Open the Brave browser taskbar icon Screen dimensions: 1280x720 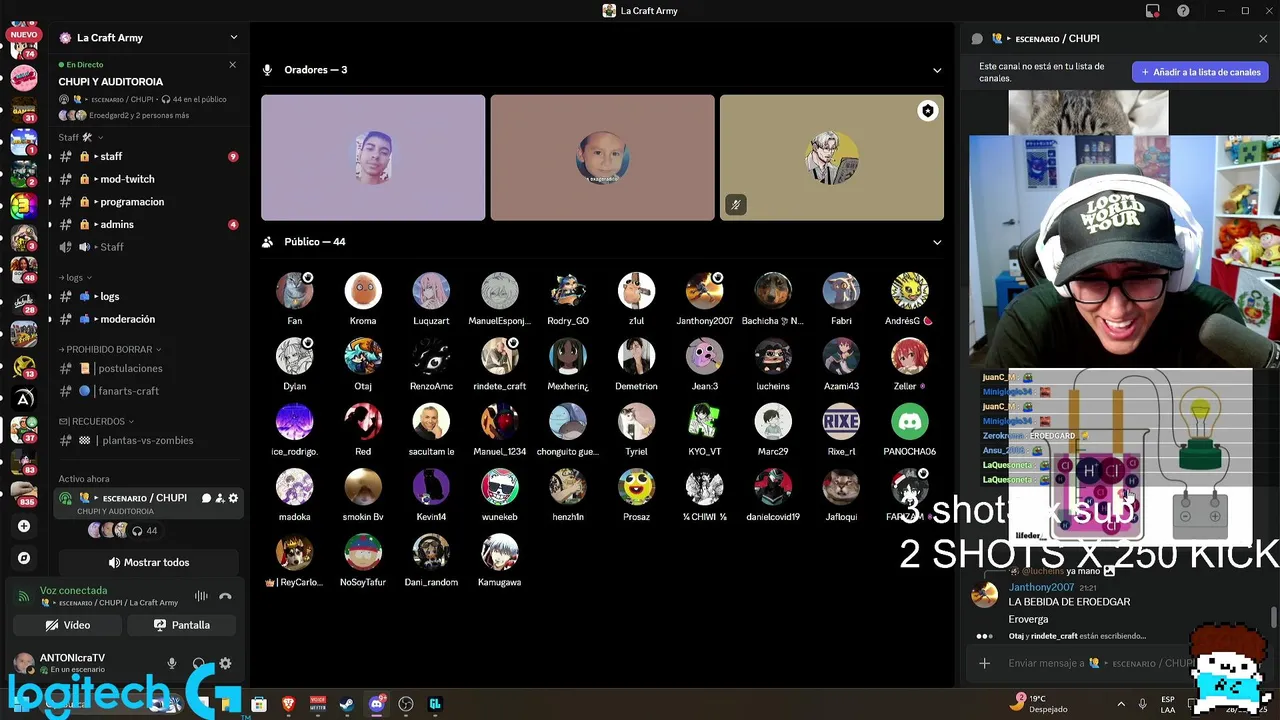pos(289,704)
